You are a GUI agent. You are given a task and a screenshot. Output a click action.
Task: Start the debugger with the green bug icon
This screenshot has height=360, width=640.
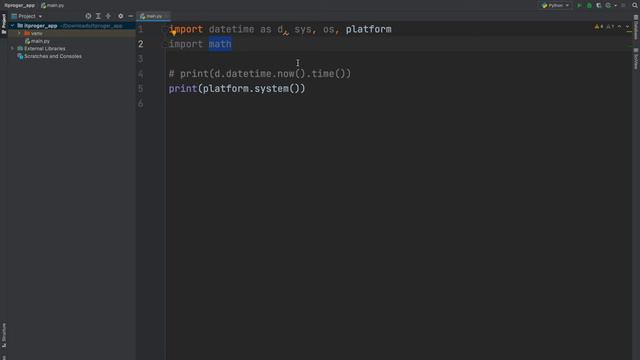click(589, 5)
